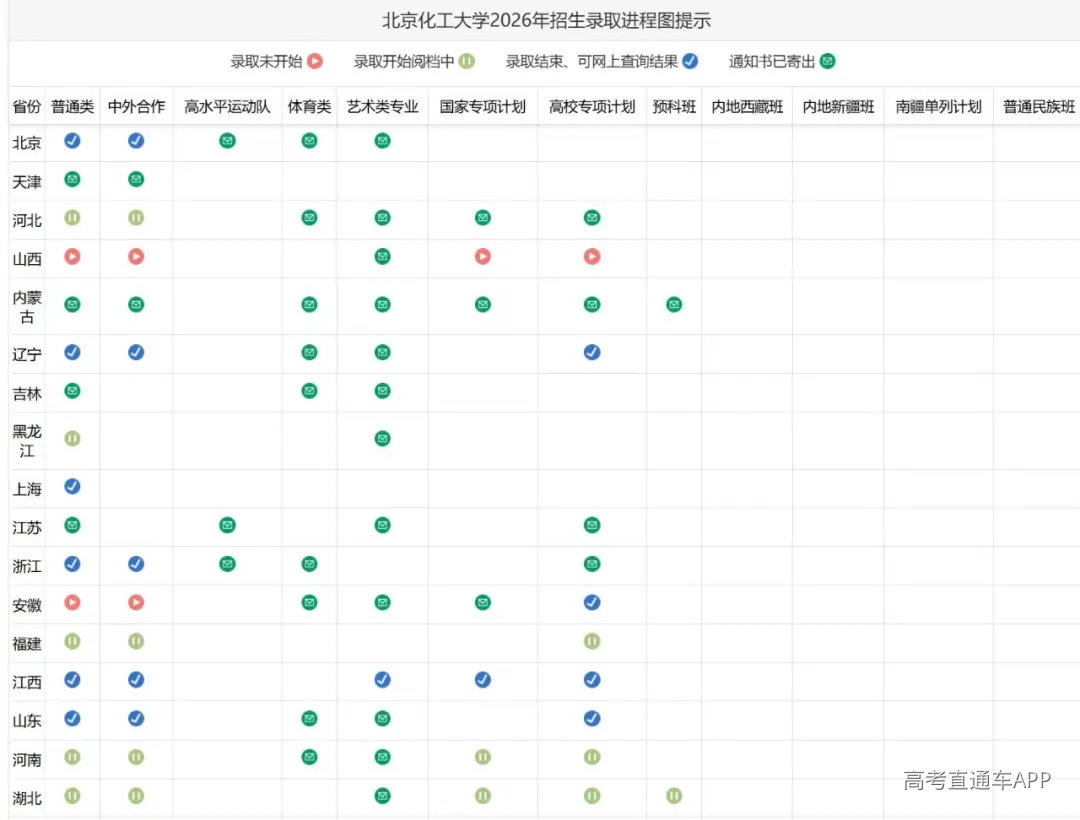
Task: Click the 内蒙古 province row label
Action: (27, 307)
